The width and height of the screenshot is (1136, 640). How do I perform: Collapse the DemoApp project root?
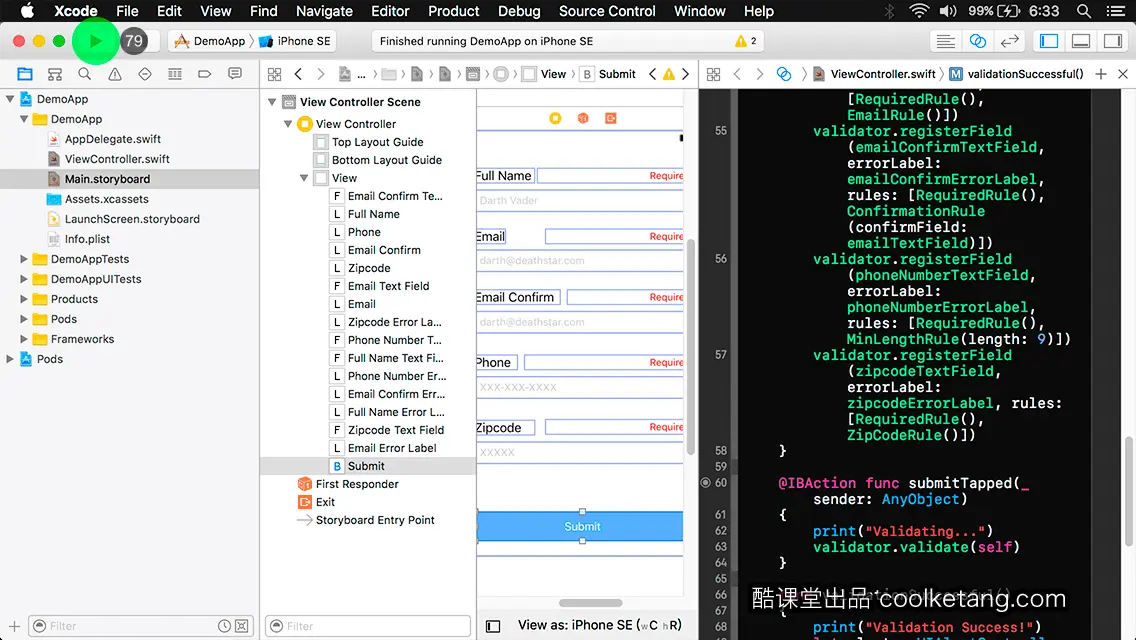tap(10, 99)
